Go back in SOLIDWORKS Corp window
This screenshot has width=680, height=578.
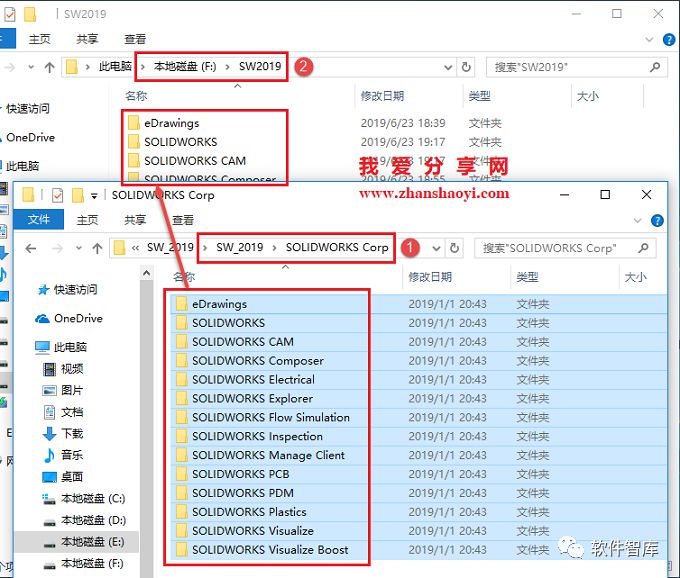click(x=30, y=248)
